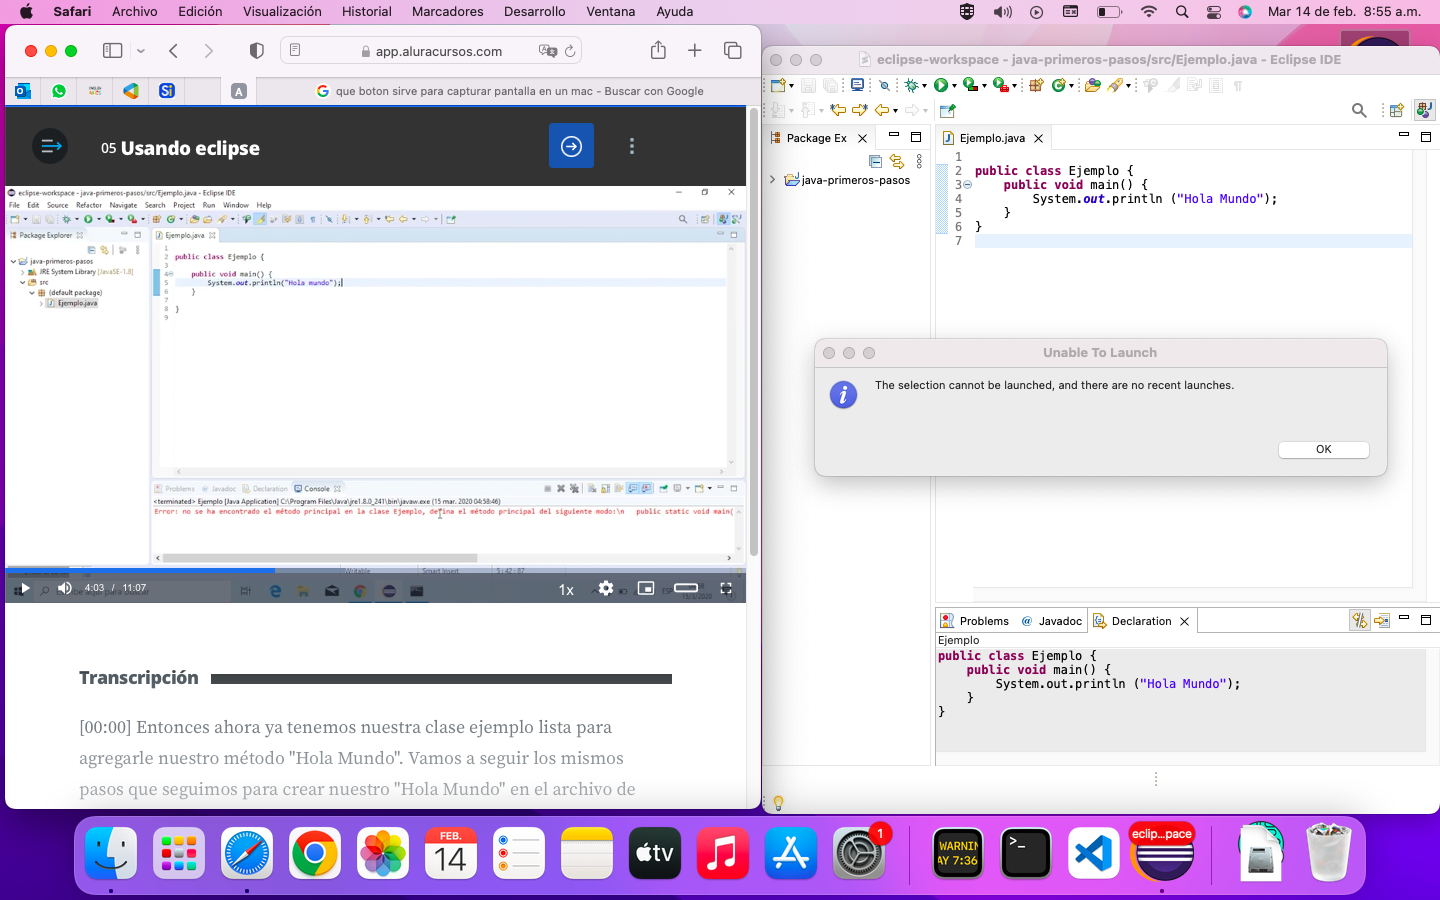Click OK in Unable To Launch dialog

click(1323, 449)
